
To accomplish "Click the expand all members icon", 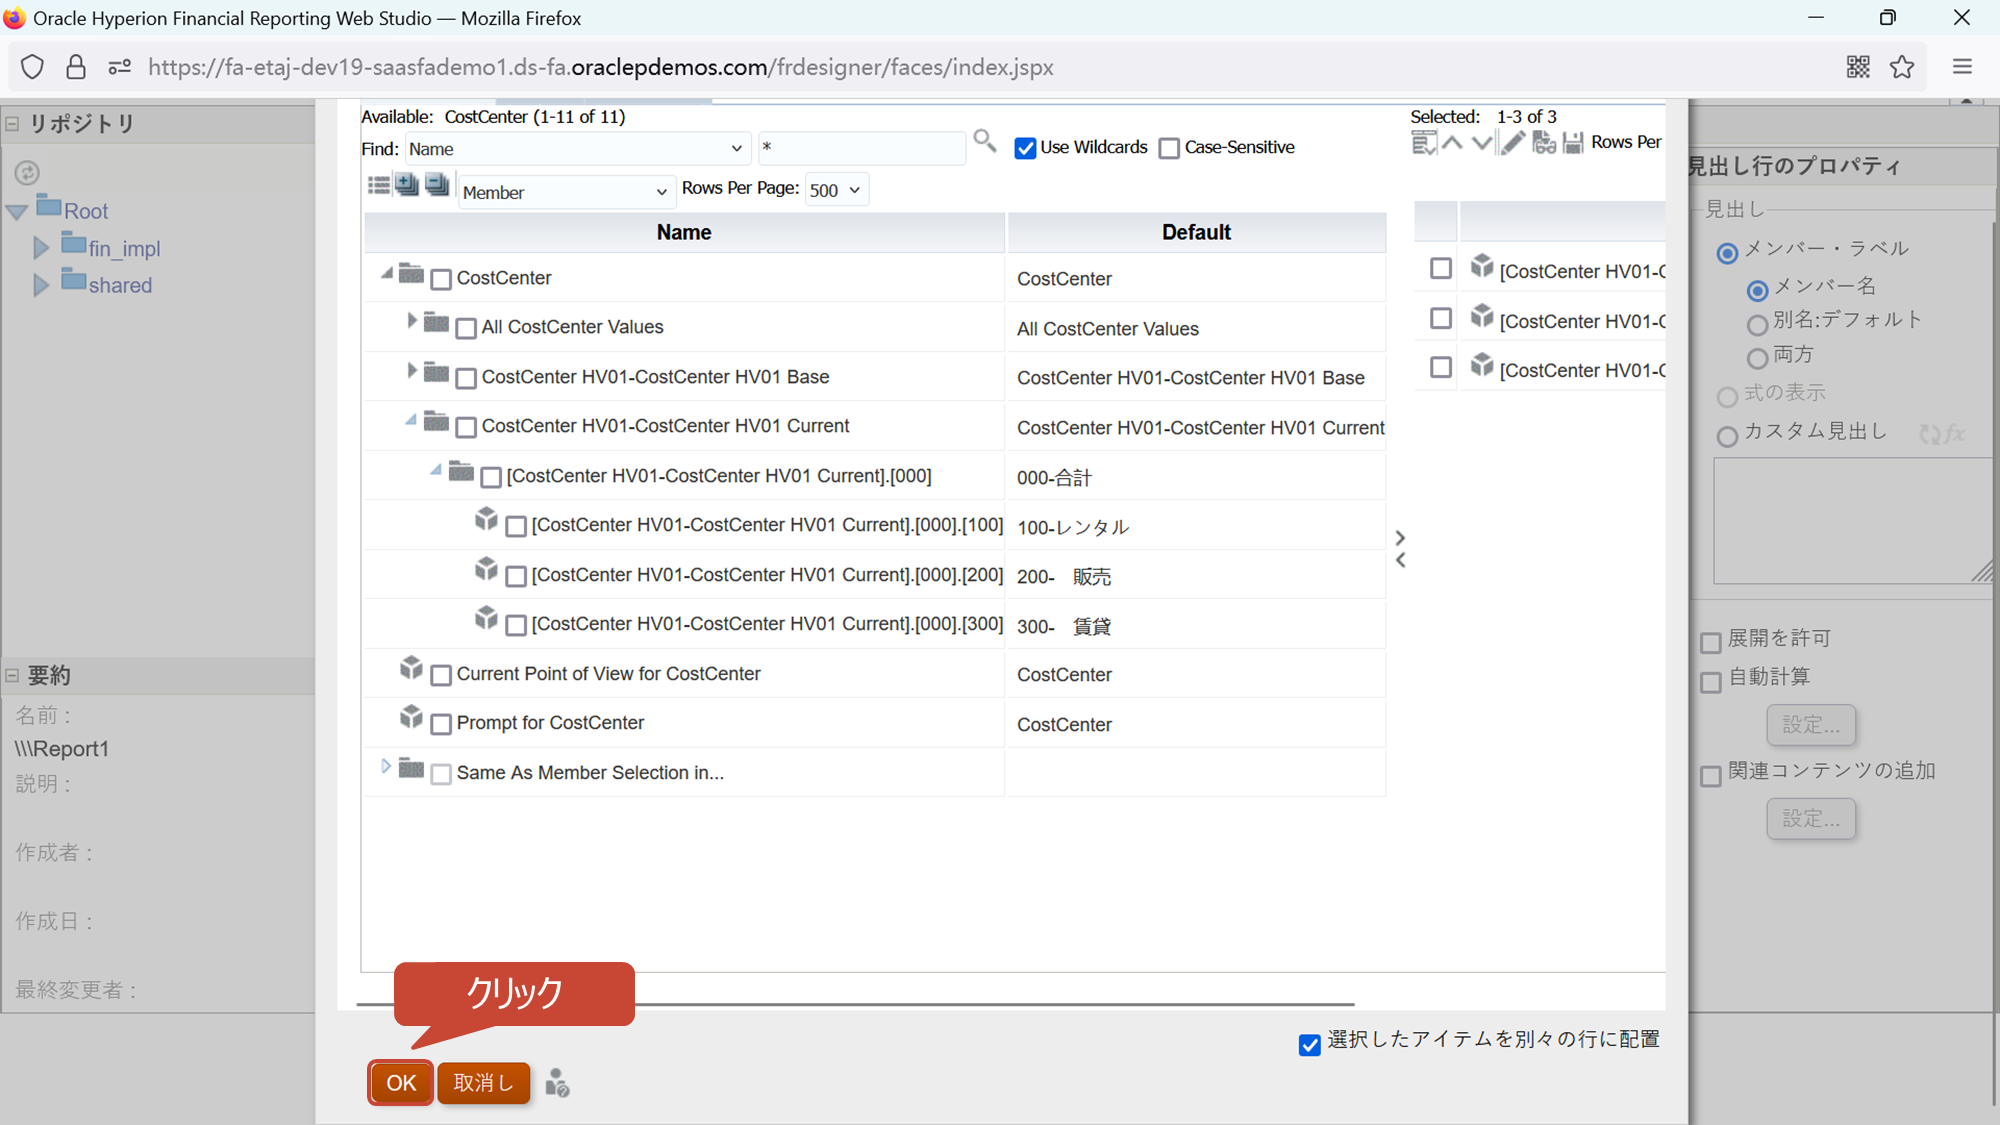I will [407, 185].
